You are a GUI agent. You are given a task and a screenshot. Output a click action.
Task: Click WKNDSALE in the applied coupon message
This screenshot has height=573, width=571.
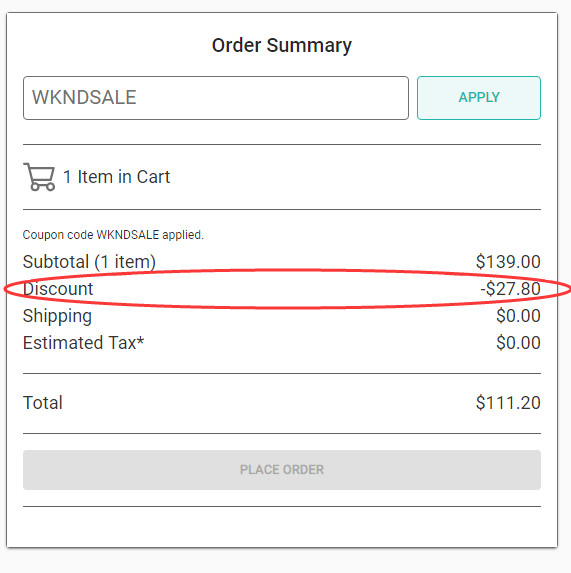click(x=128, y=235)
